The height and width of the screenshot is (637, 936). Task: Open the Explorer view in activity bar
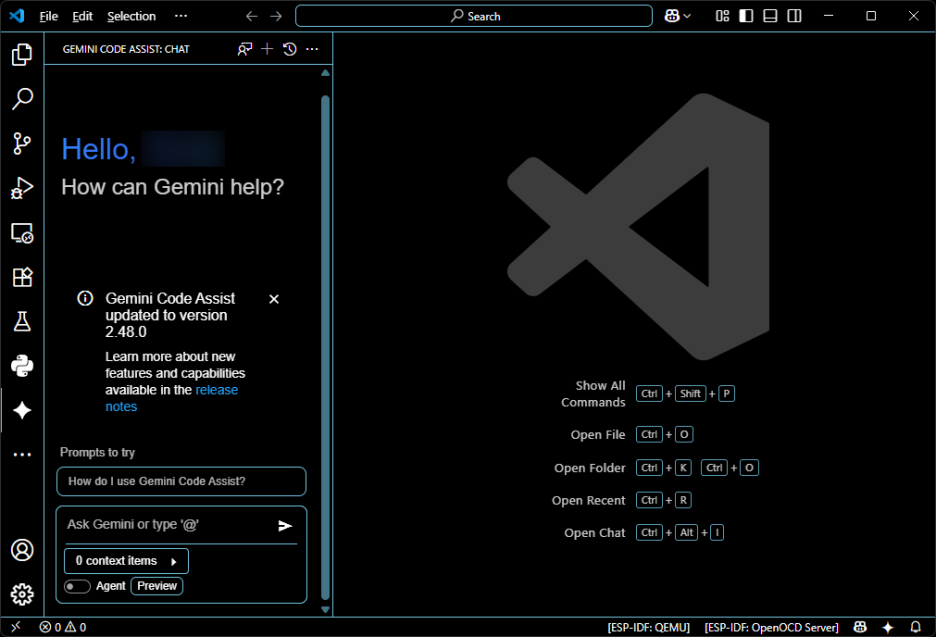click(22, 54)
